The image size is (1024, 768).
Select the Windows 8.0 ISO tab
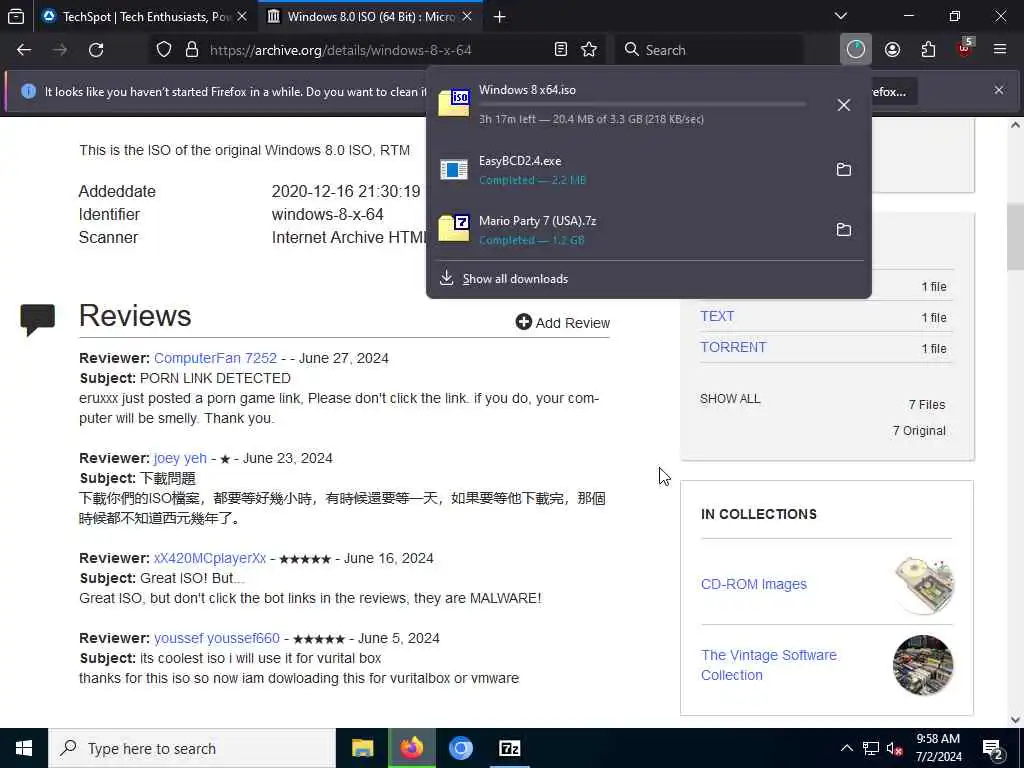coord(371,16)
